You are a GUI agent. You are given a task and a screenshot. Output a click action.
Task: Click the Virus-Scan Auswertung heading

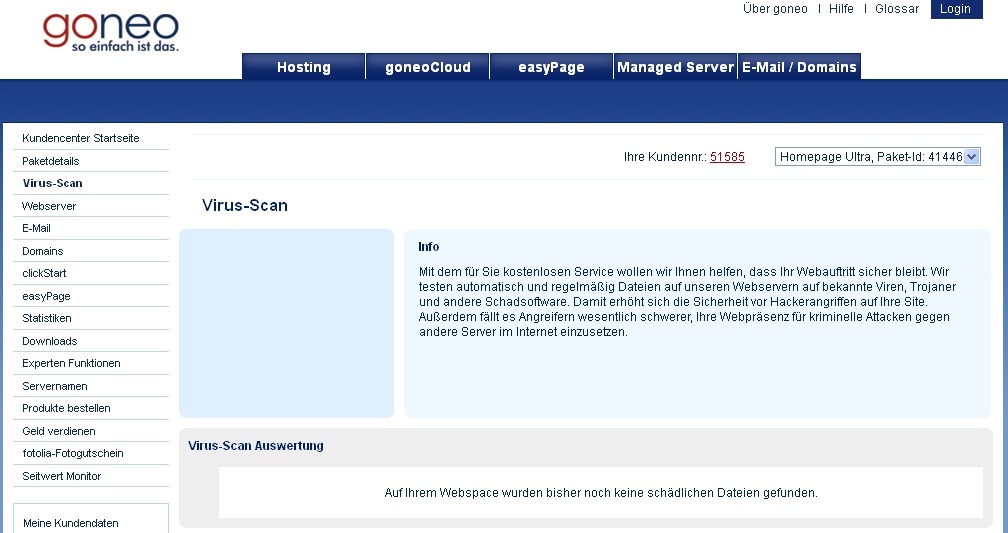[x=256, y=446]
